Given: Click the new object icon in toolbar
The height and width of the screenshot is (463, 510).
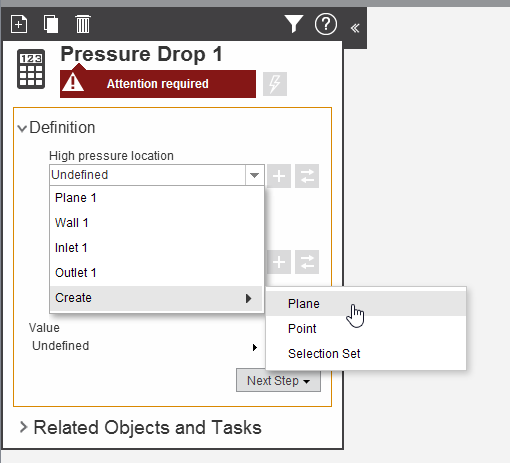Looking at the screenshot, I should (x=19, y=24).
